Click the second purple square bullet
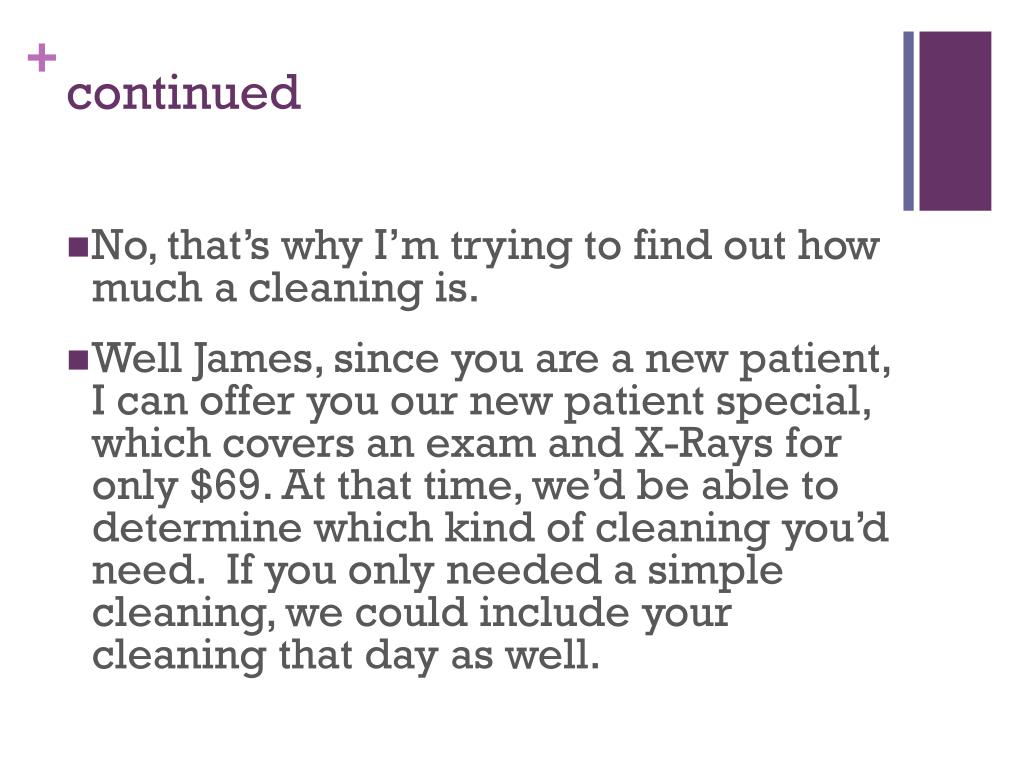The height and width of the screenshot is (768, 1024). (x=78, y=360)
